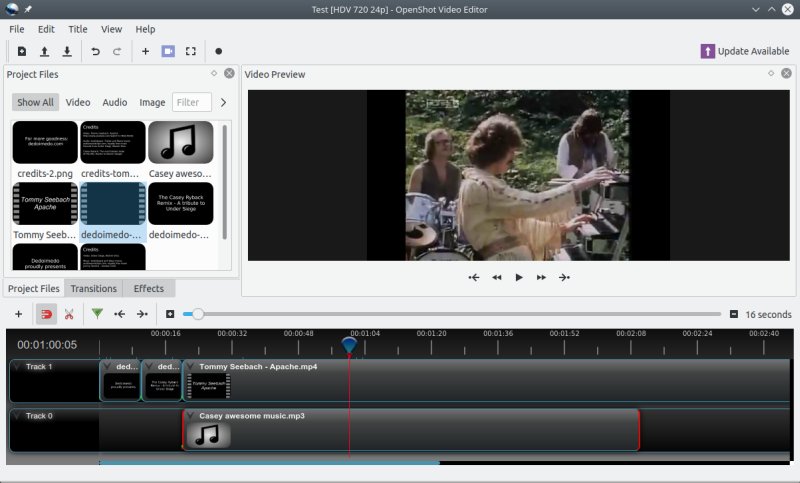This screenshot has width=800, height=483.
Task: Toggle the razor scissors tool
Action: [x=69, y=314]
